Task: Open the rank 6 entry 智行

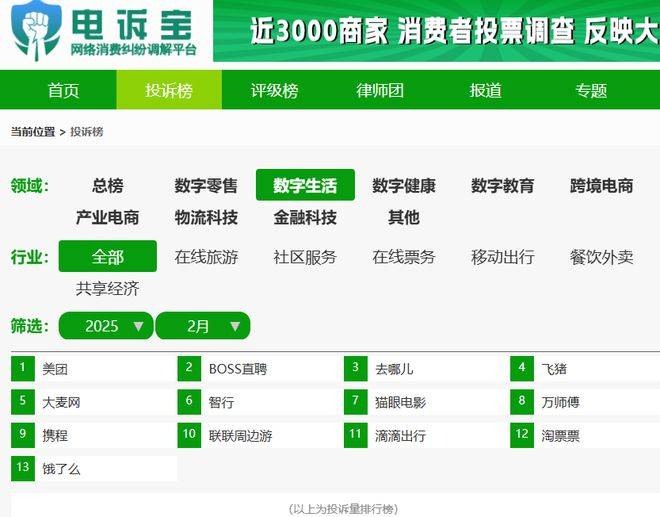Action: (260, 402)
